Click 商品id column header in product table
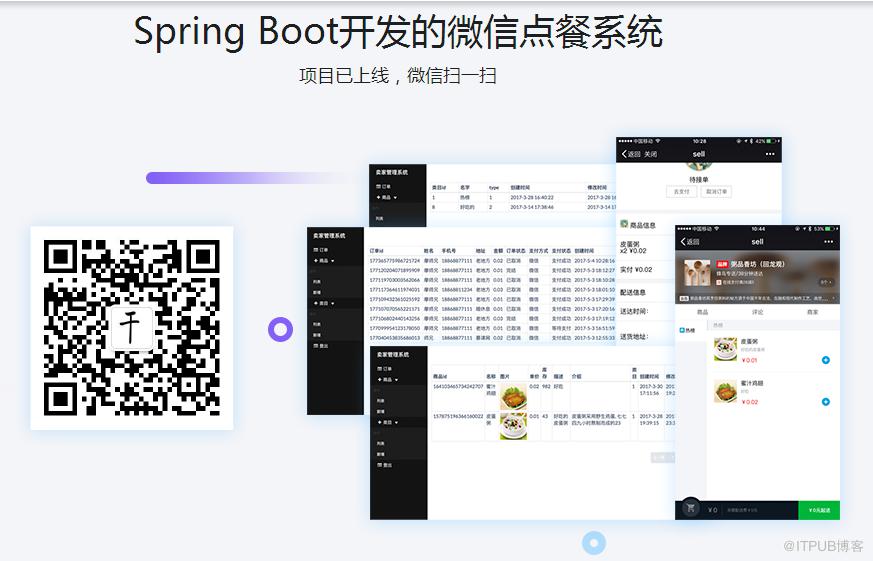This screenshot has width=873, height=561. point(440,377)
